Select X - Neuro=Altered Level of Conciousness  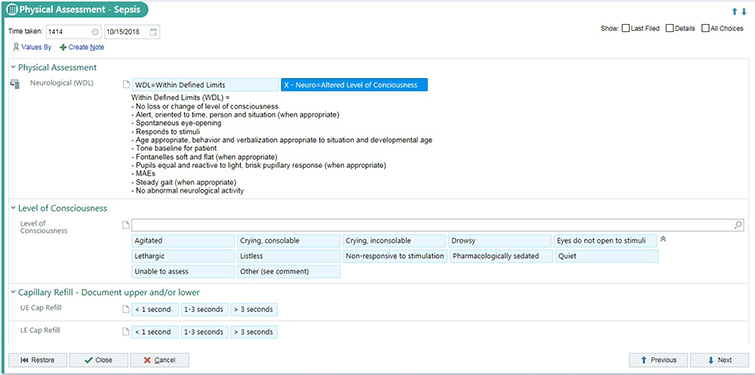(x=354, y=85)
